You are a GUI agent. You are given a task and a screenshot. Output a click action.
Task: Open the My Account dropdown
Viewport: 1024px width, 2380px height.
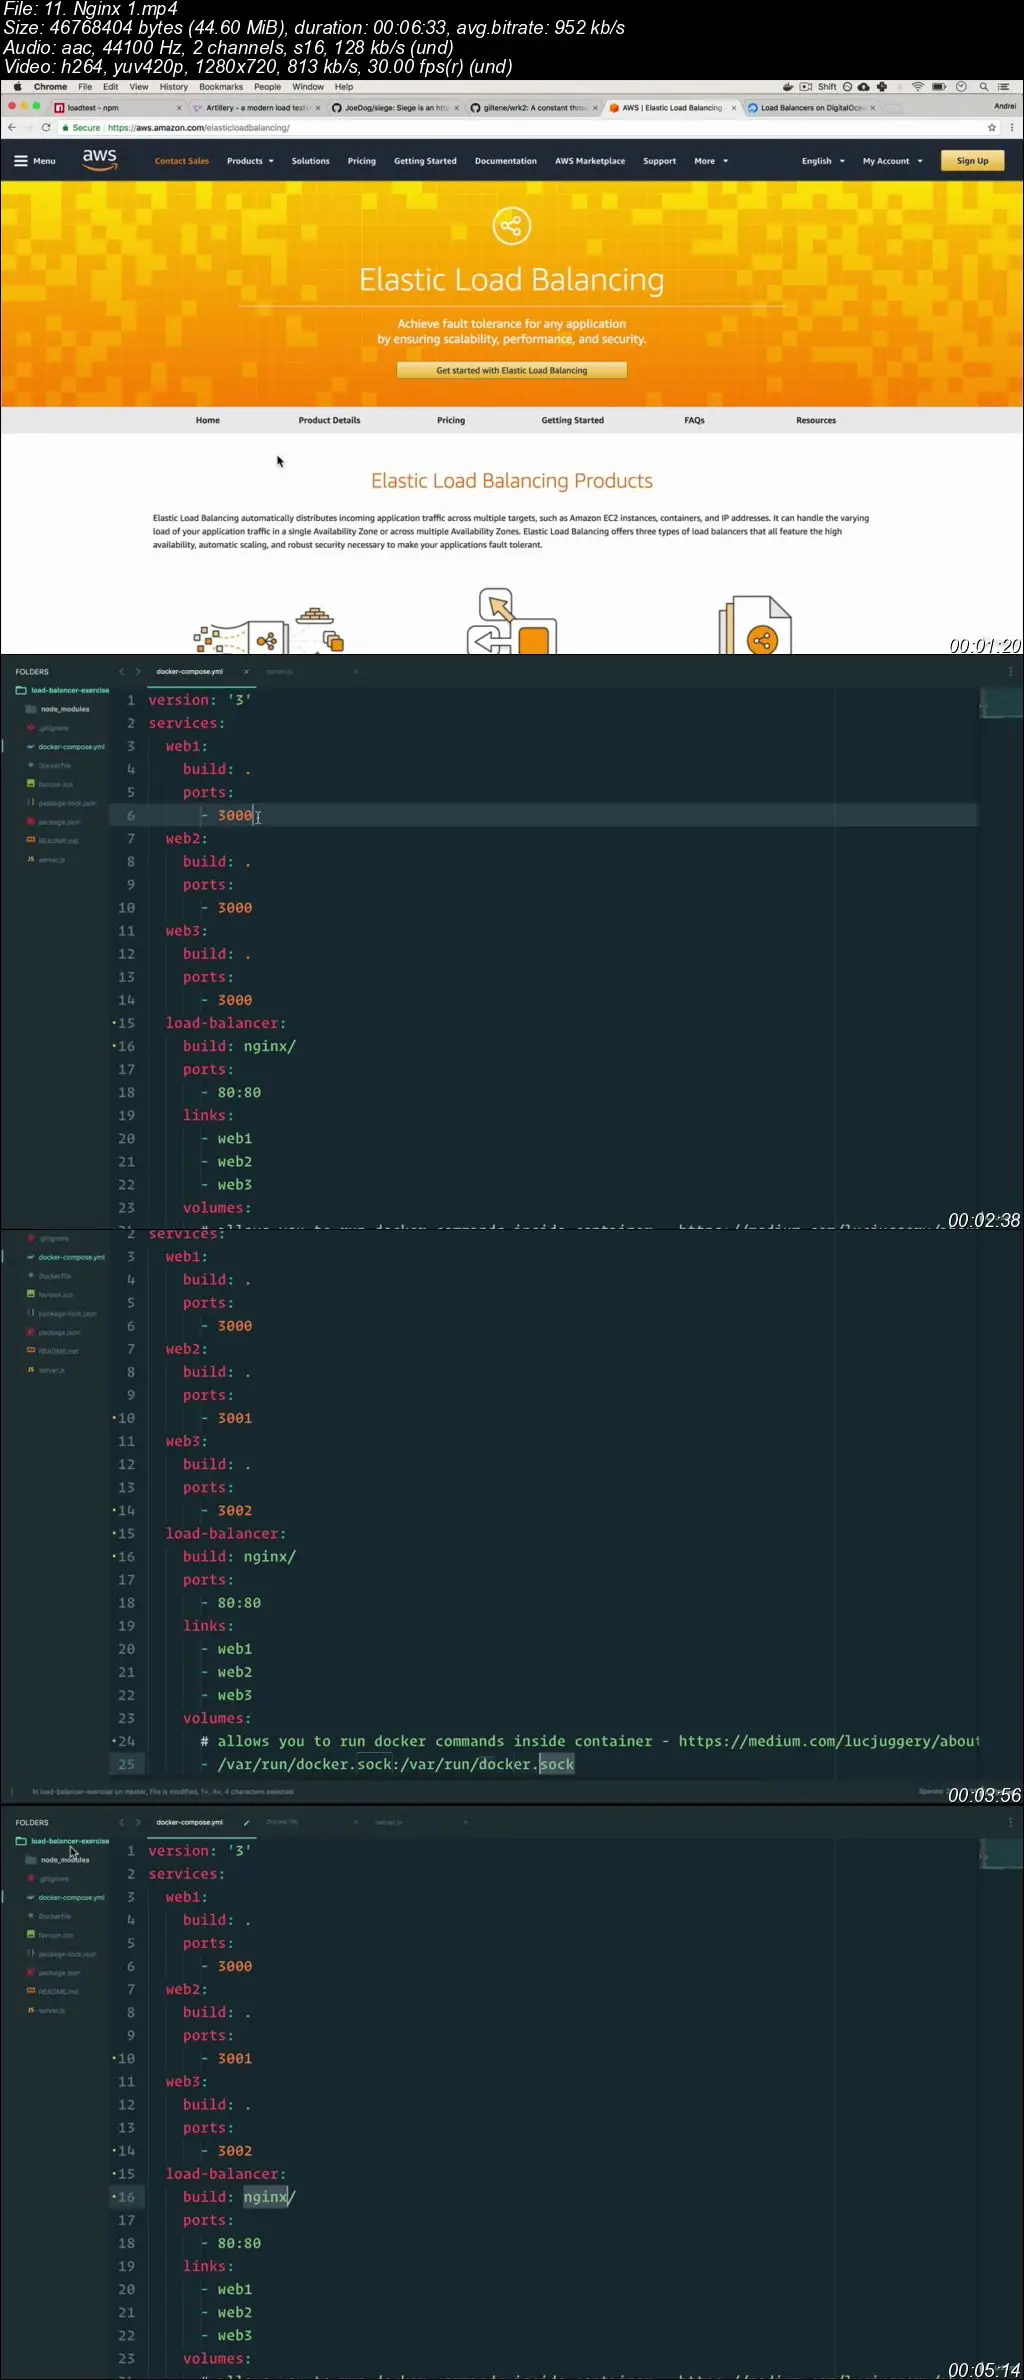point(893,161)
